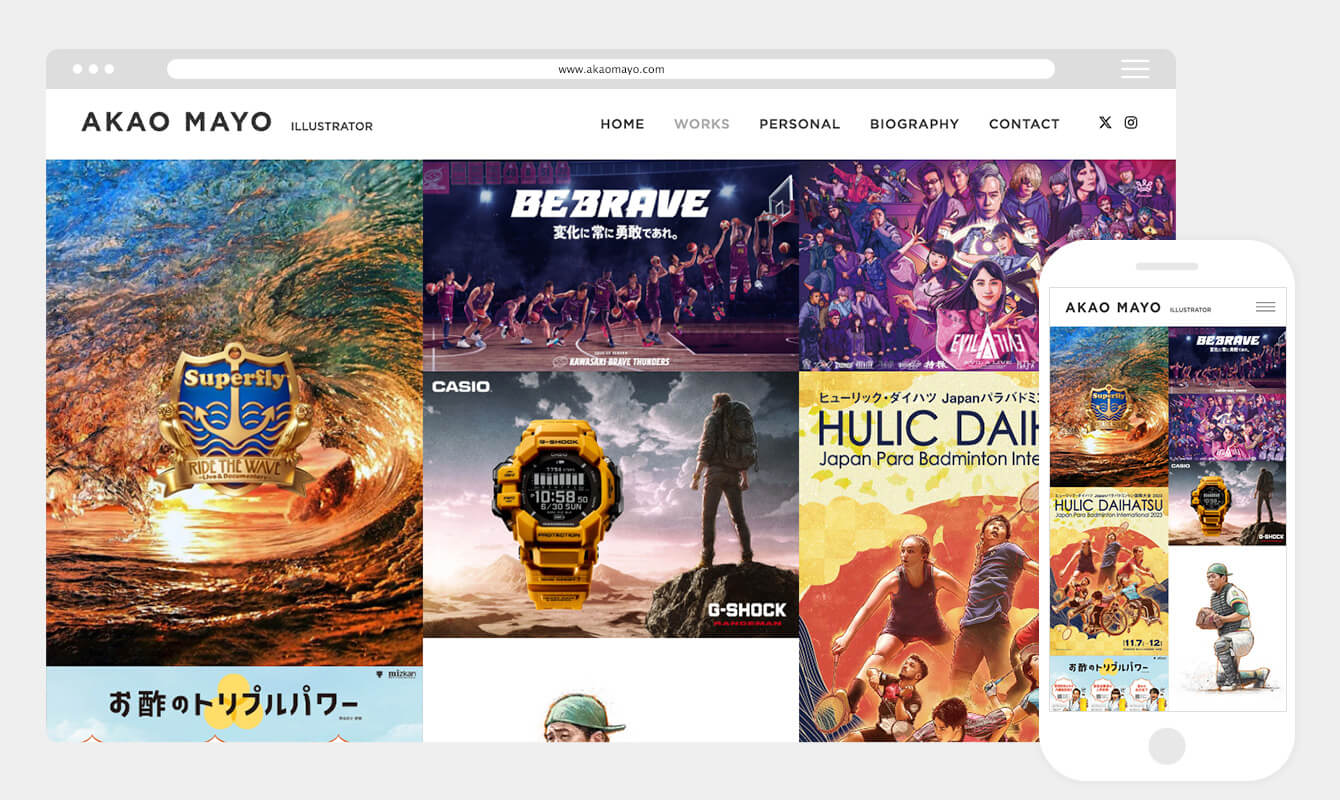Open the baseball catcher illustration on phone
This screenshot has width=1340, height=800.
(x=1227, y=627)
